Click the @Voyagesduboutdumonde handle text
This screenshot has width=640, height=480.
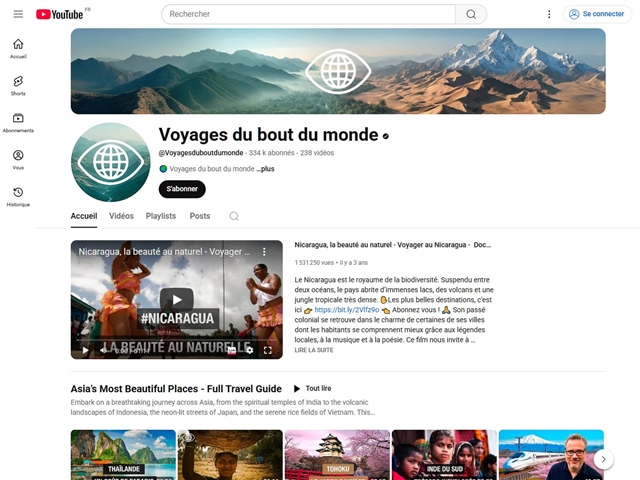(x=201, y=153)
